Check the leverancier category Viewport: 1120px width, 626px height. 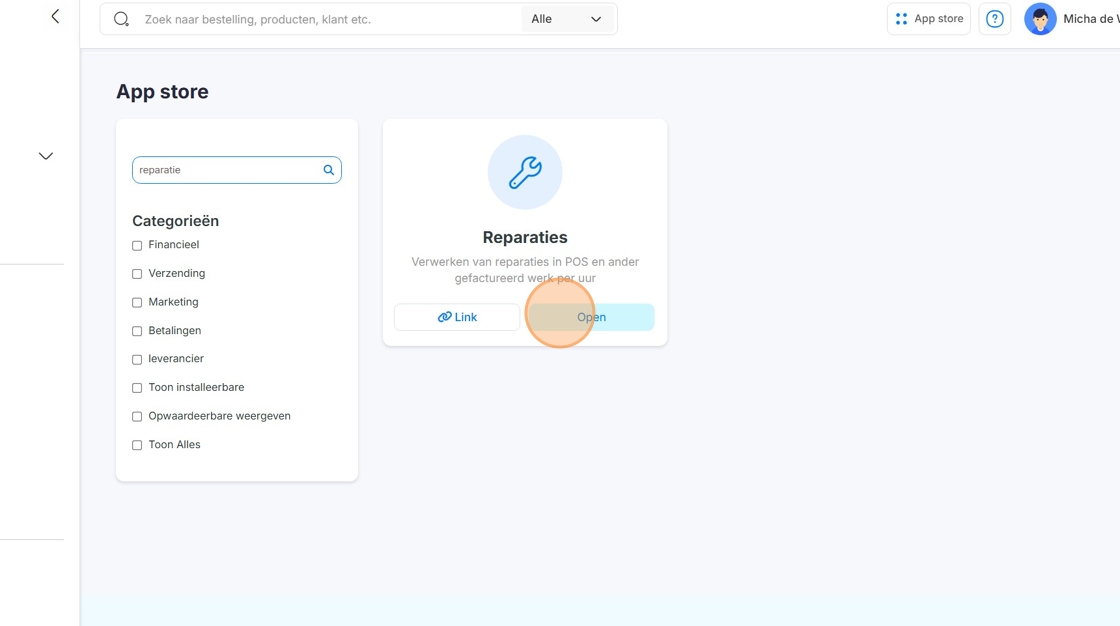[137, 359]
